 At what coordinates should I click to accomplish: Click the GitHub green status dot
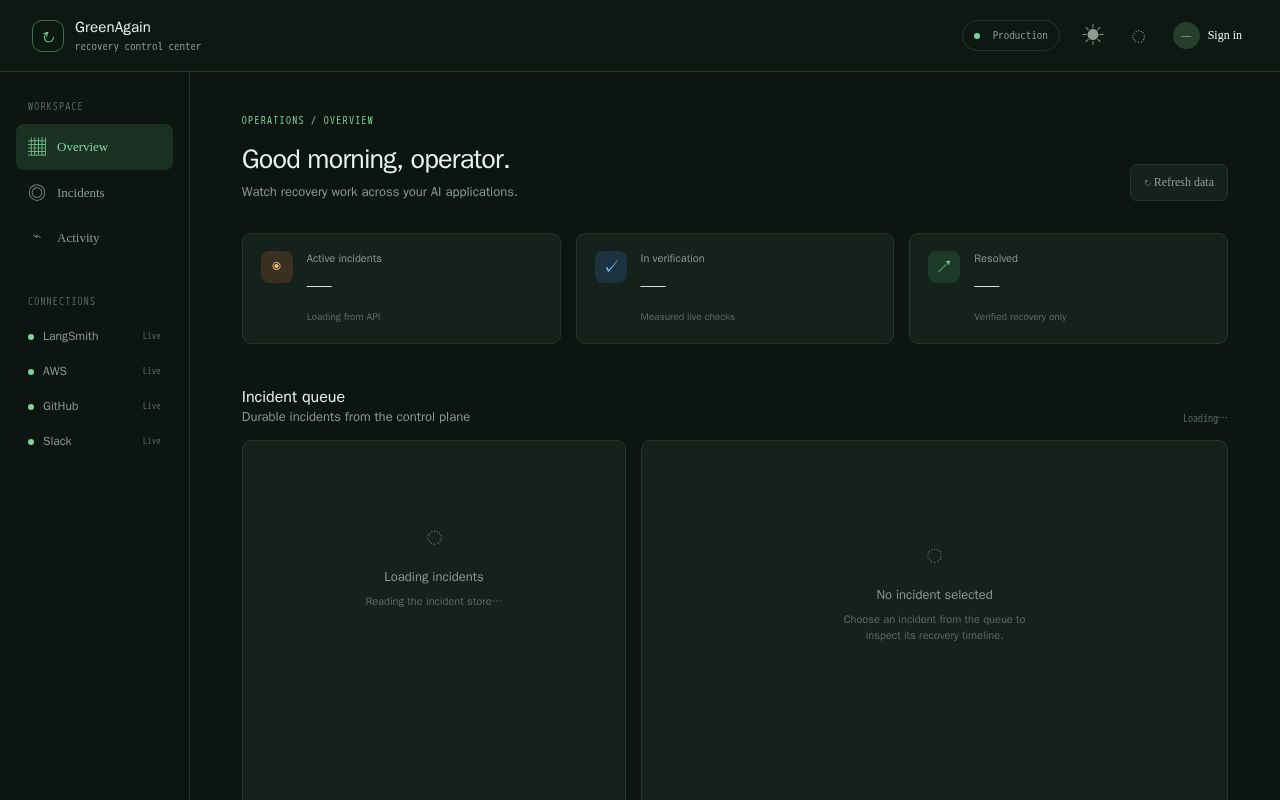[x=31, y=407]
